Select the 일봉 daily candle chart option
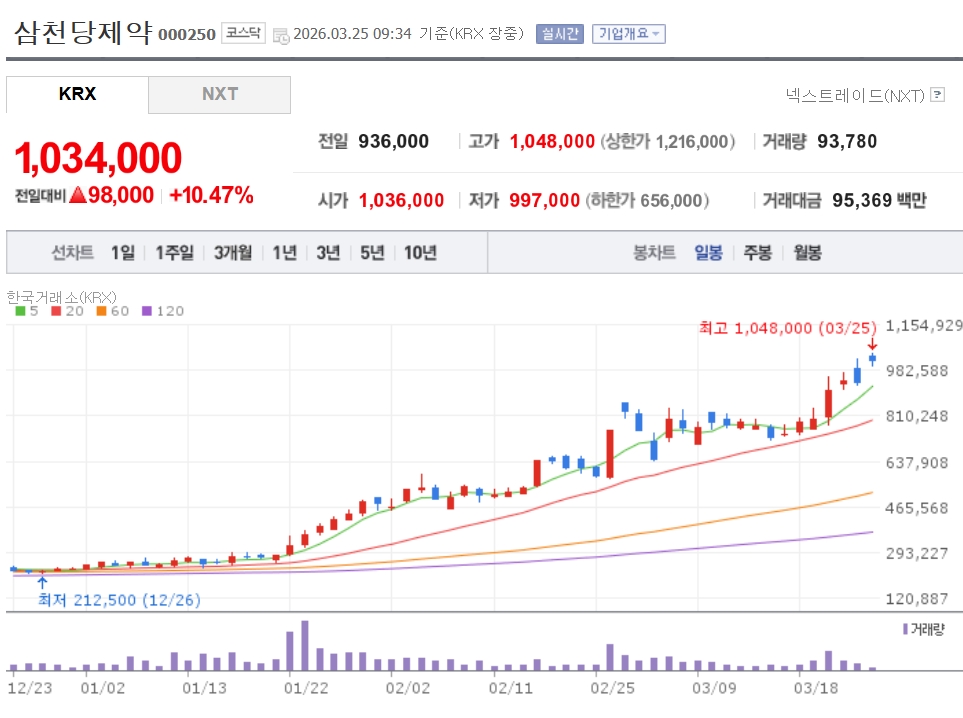The image size is (963, 718). pos(708,253)
